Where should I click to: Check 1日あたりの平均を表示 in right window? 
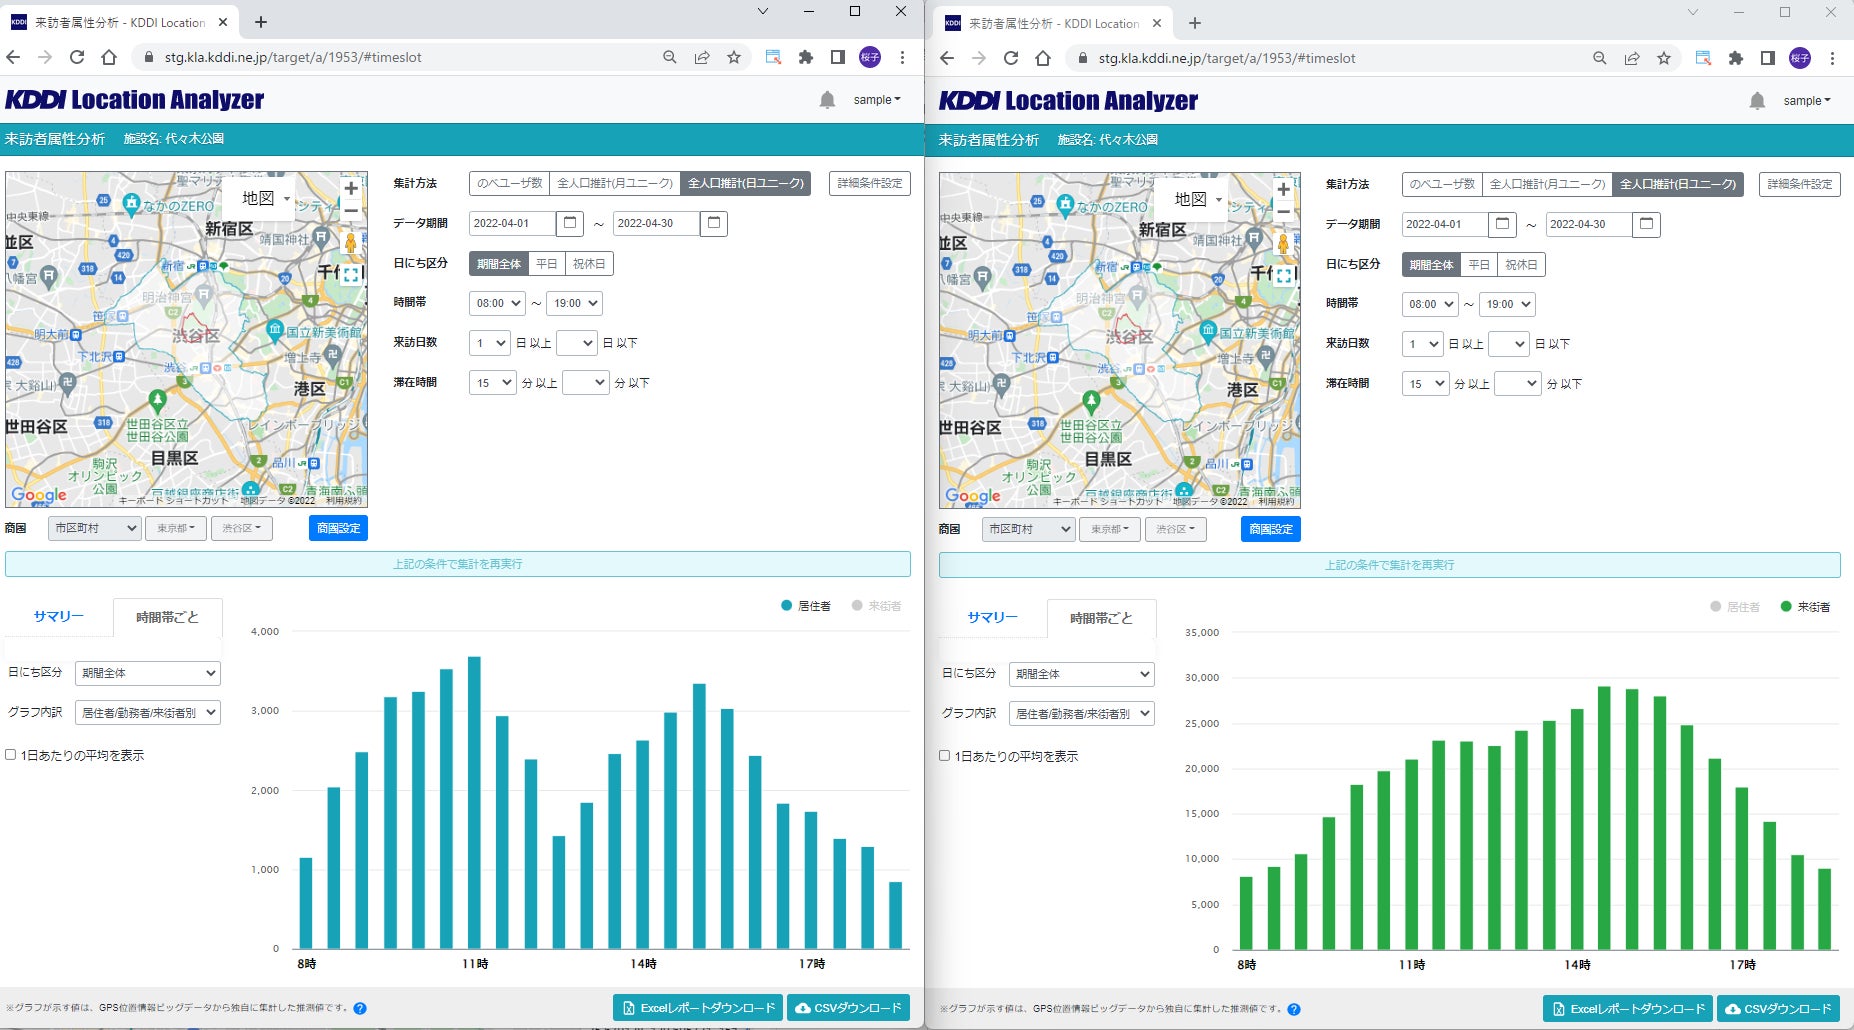click(x=944, y=756)
